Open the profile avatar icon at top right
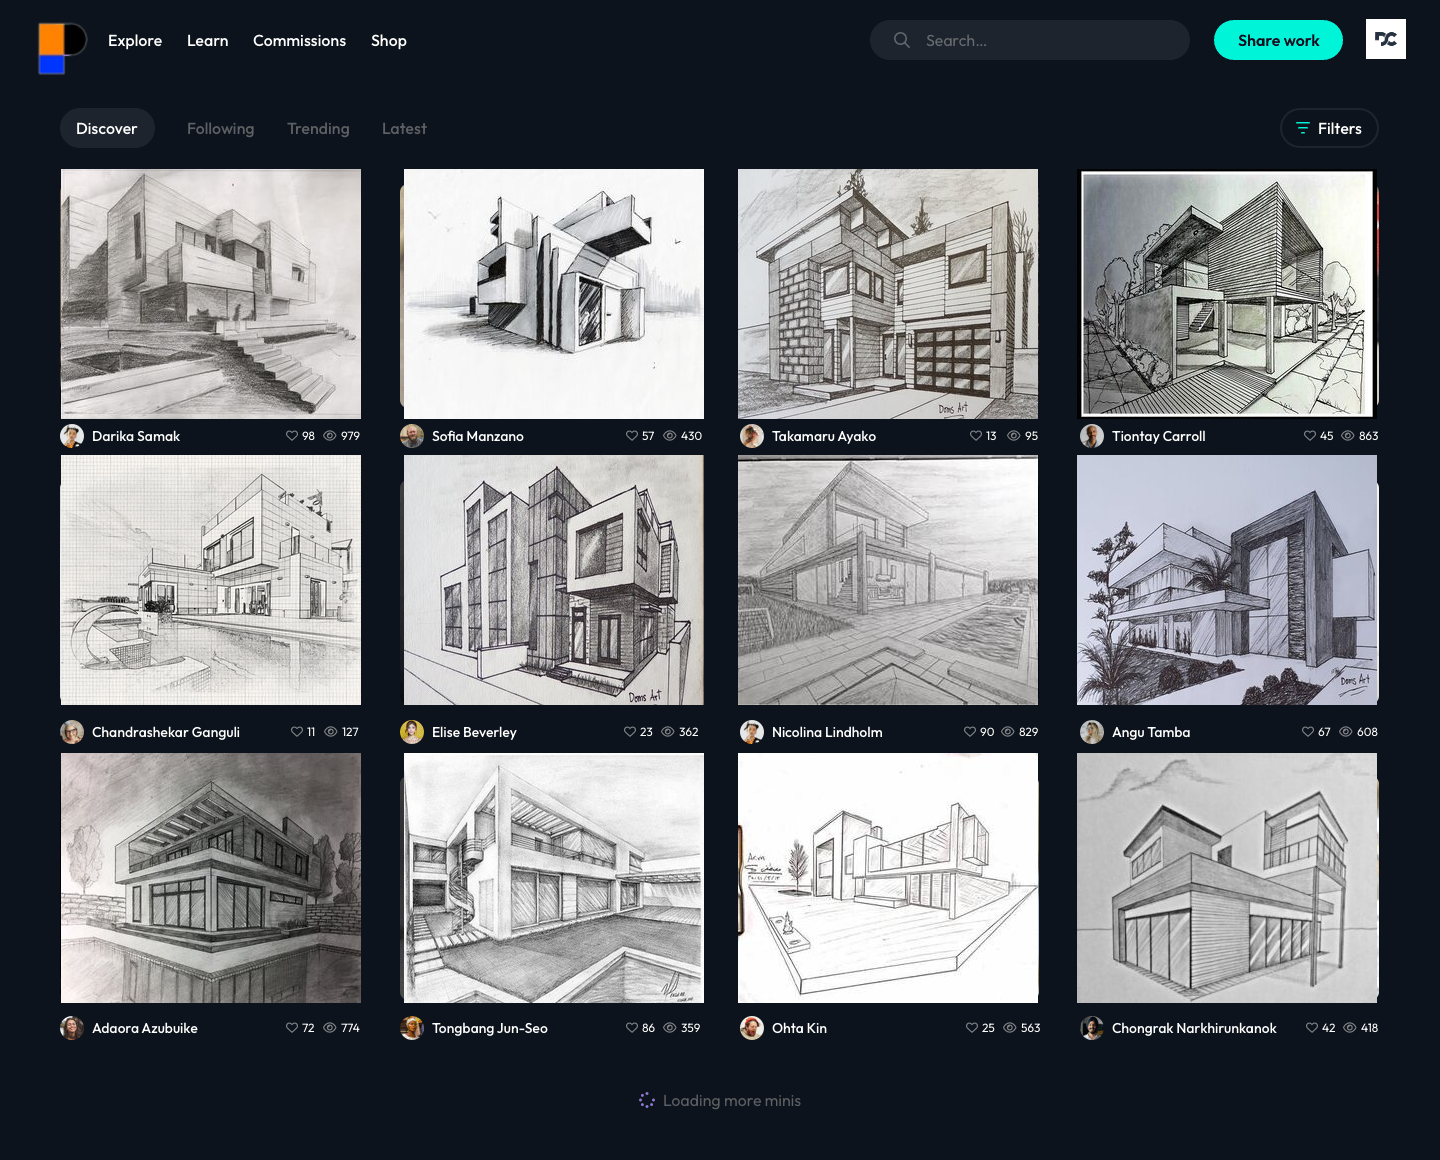Viewport: 1440px width, 1160px height. pos(1385,40)
